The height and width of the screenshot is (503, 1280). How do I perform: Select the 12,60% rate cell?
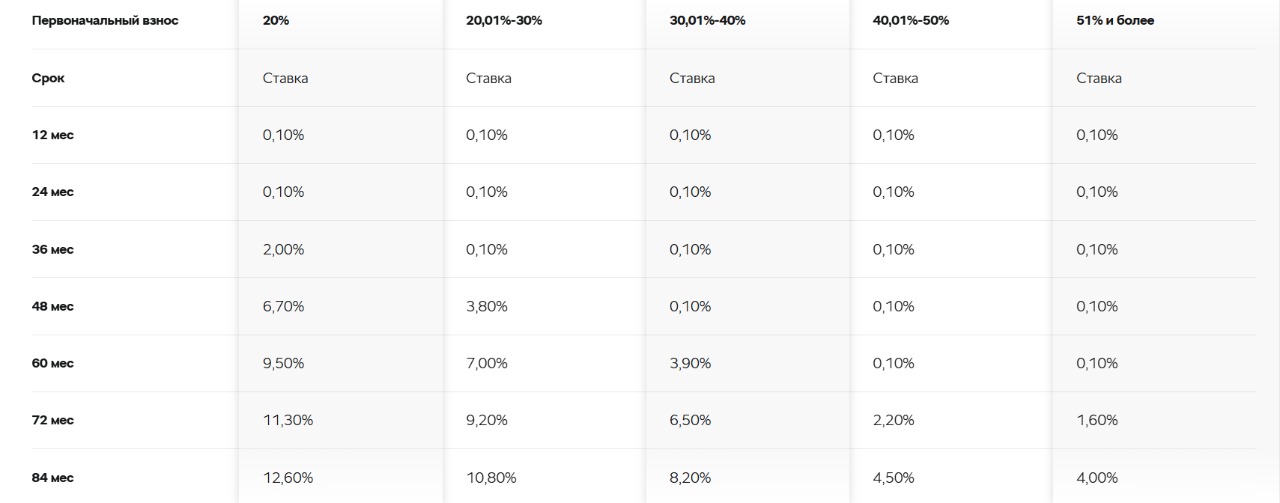point(288,477)
